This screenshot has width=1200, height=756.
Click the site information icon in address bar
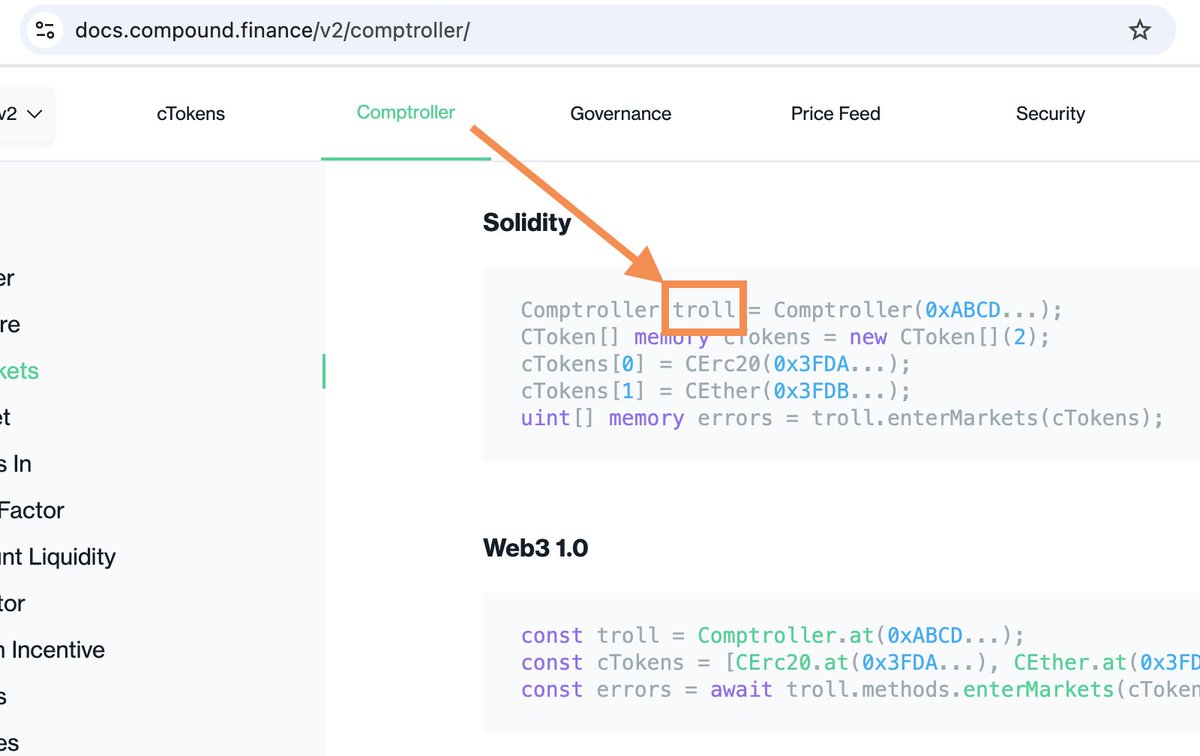coord(45,30)
